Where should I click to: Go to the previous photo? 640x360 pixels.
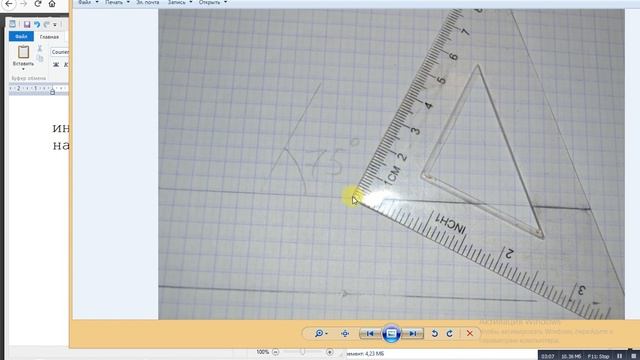pos(370,333)
